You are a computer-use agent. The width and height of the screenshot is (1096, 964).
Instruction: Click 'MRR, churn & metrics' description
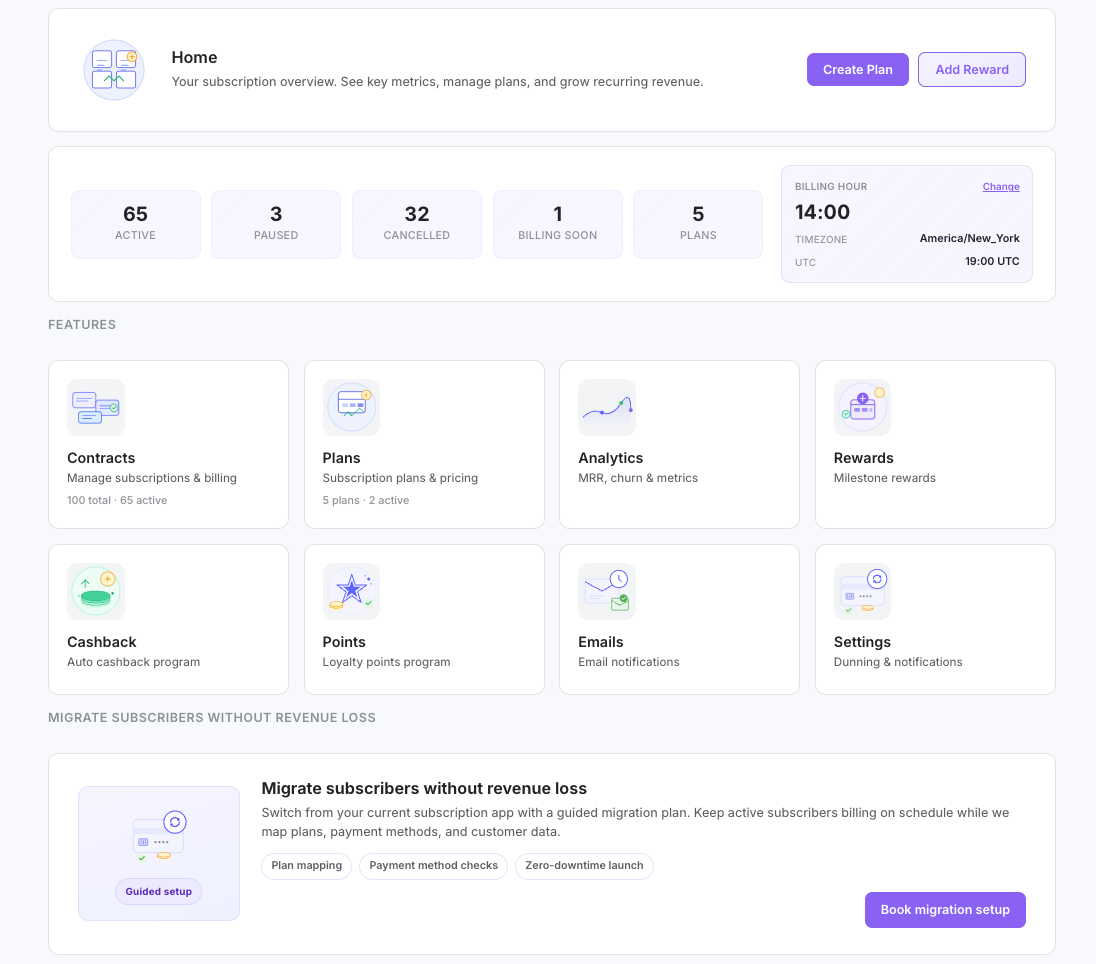tap(638, 478)
